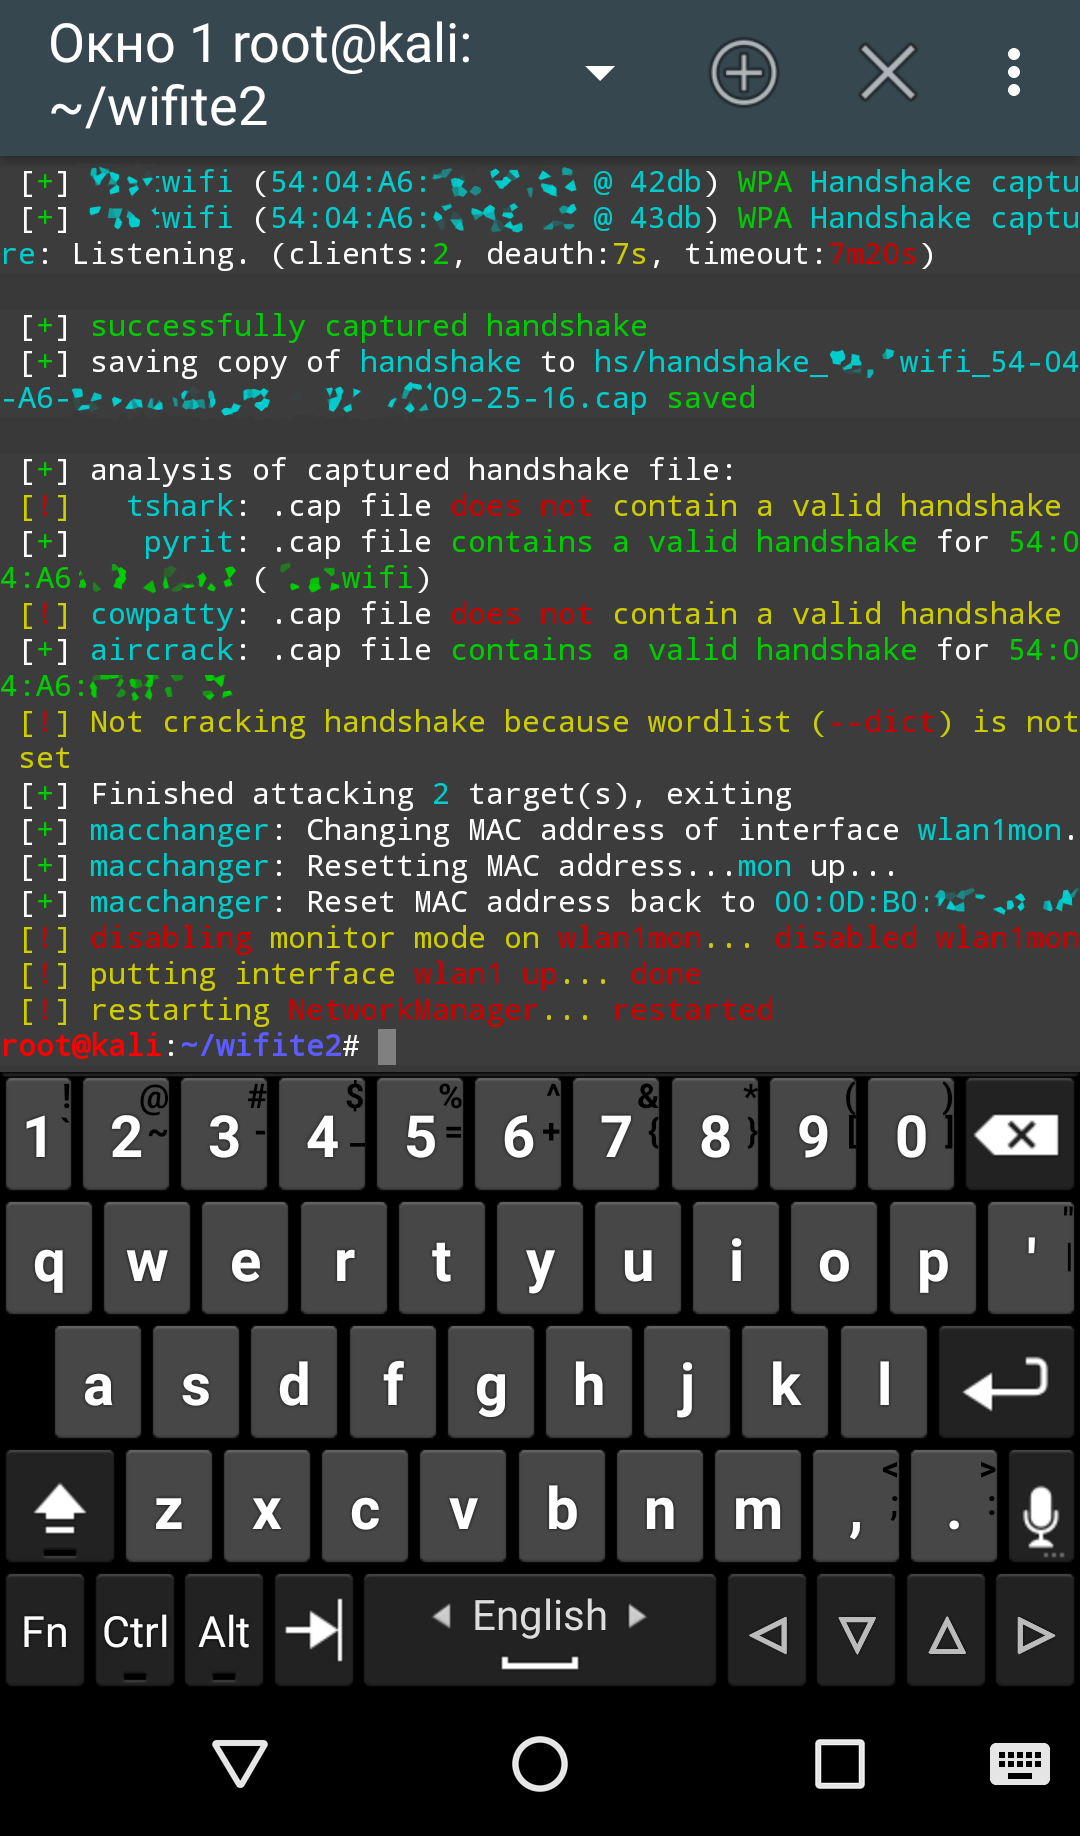Tap the terminal command prompt line
This screenshot has width=1080, height=1836.
click(x=540, y=1046)
